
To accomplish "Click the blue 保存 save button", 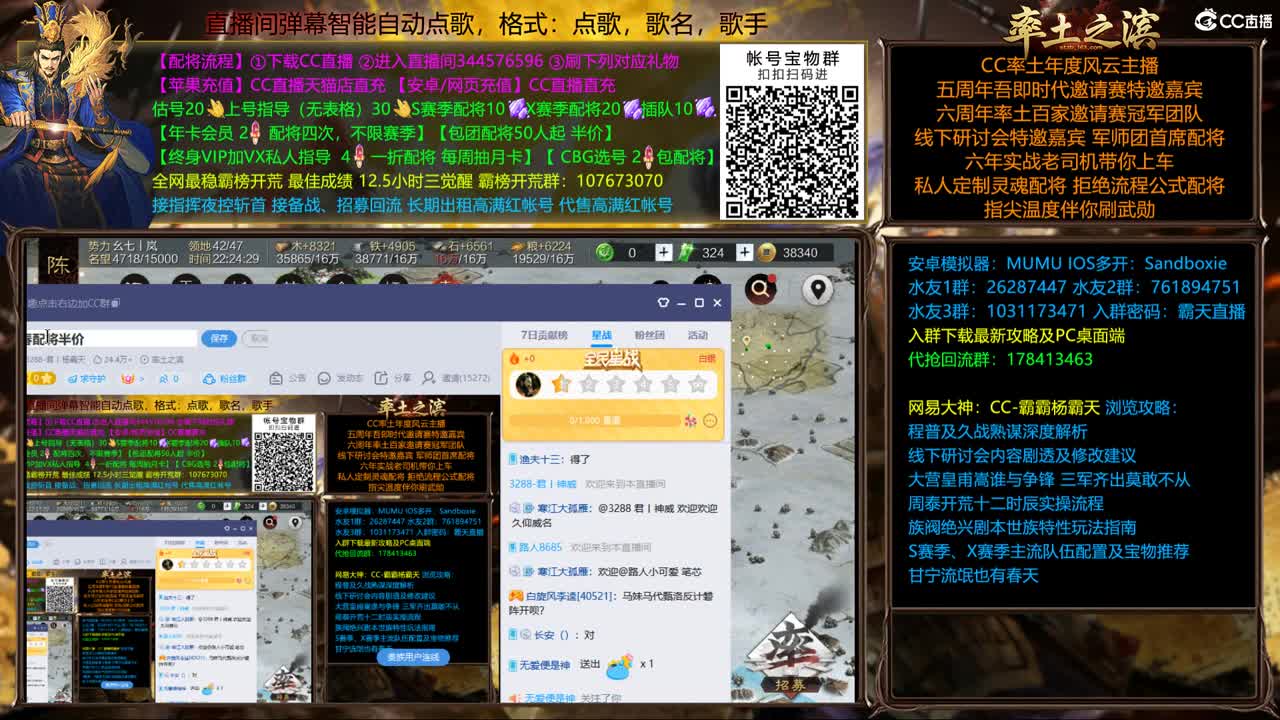I will 219,339.
